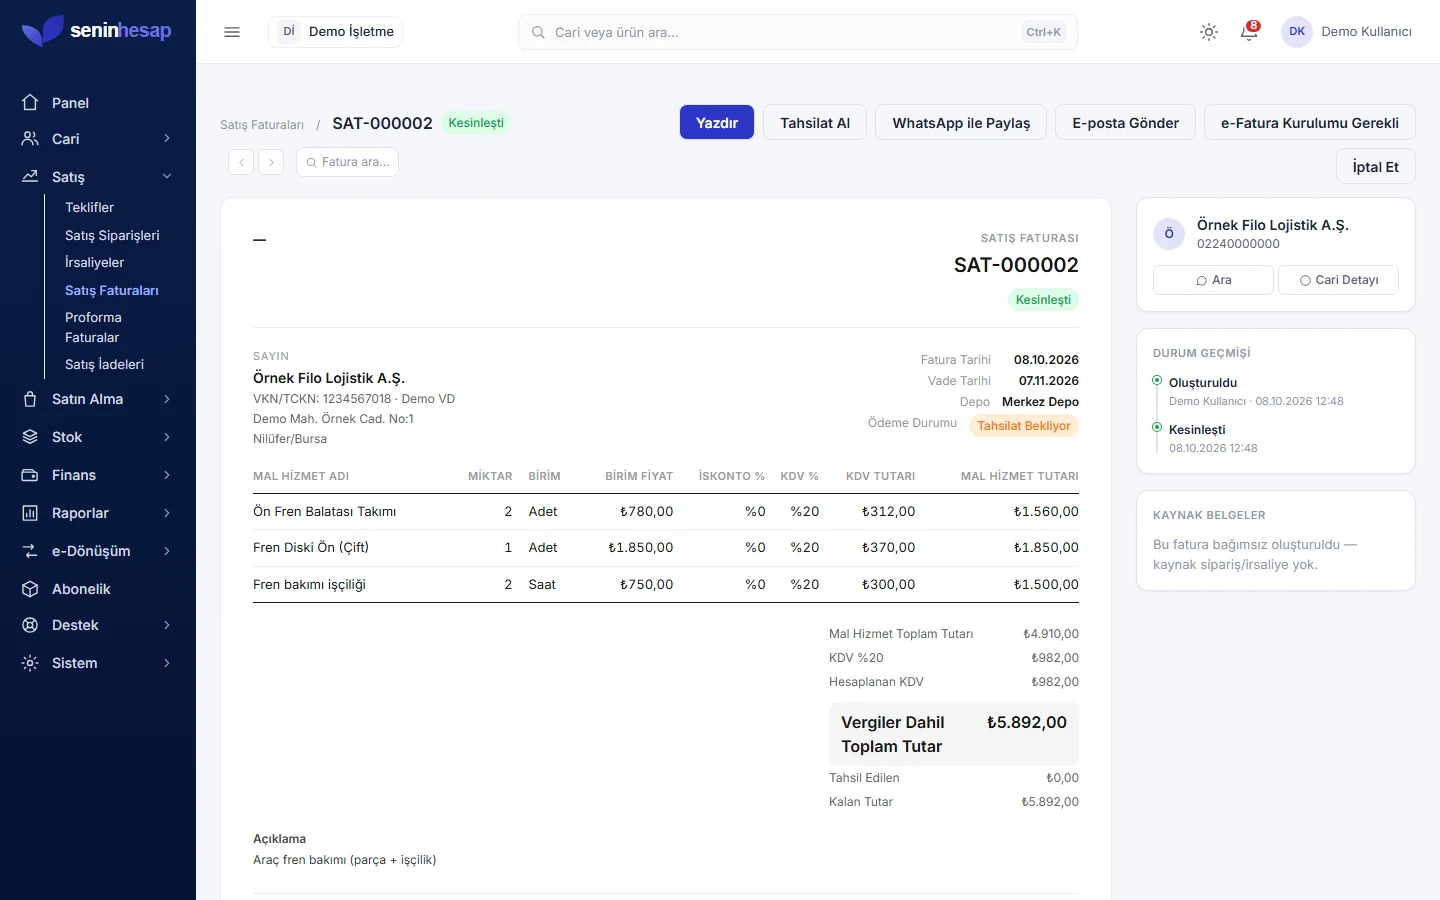Screen dimensions: 1440x900
Task: Open notifications bell icon
Action: click(x=1249, y=32)
